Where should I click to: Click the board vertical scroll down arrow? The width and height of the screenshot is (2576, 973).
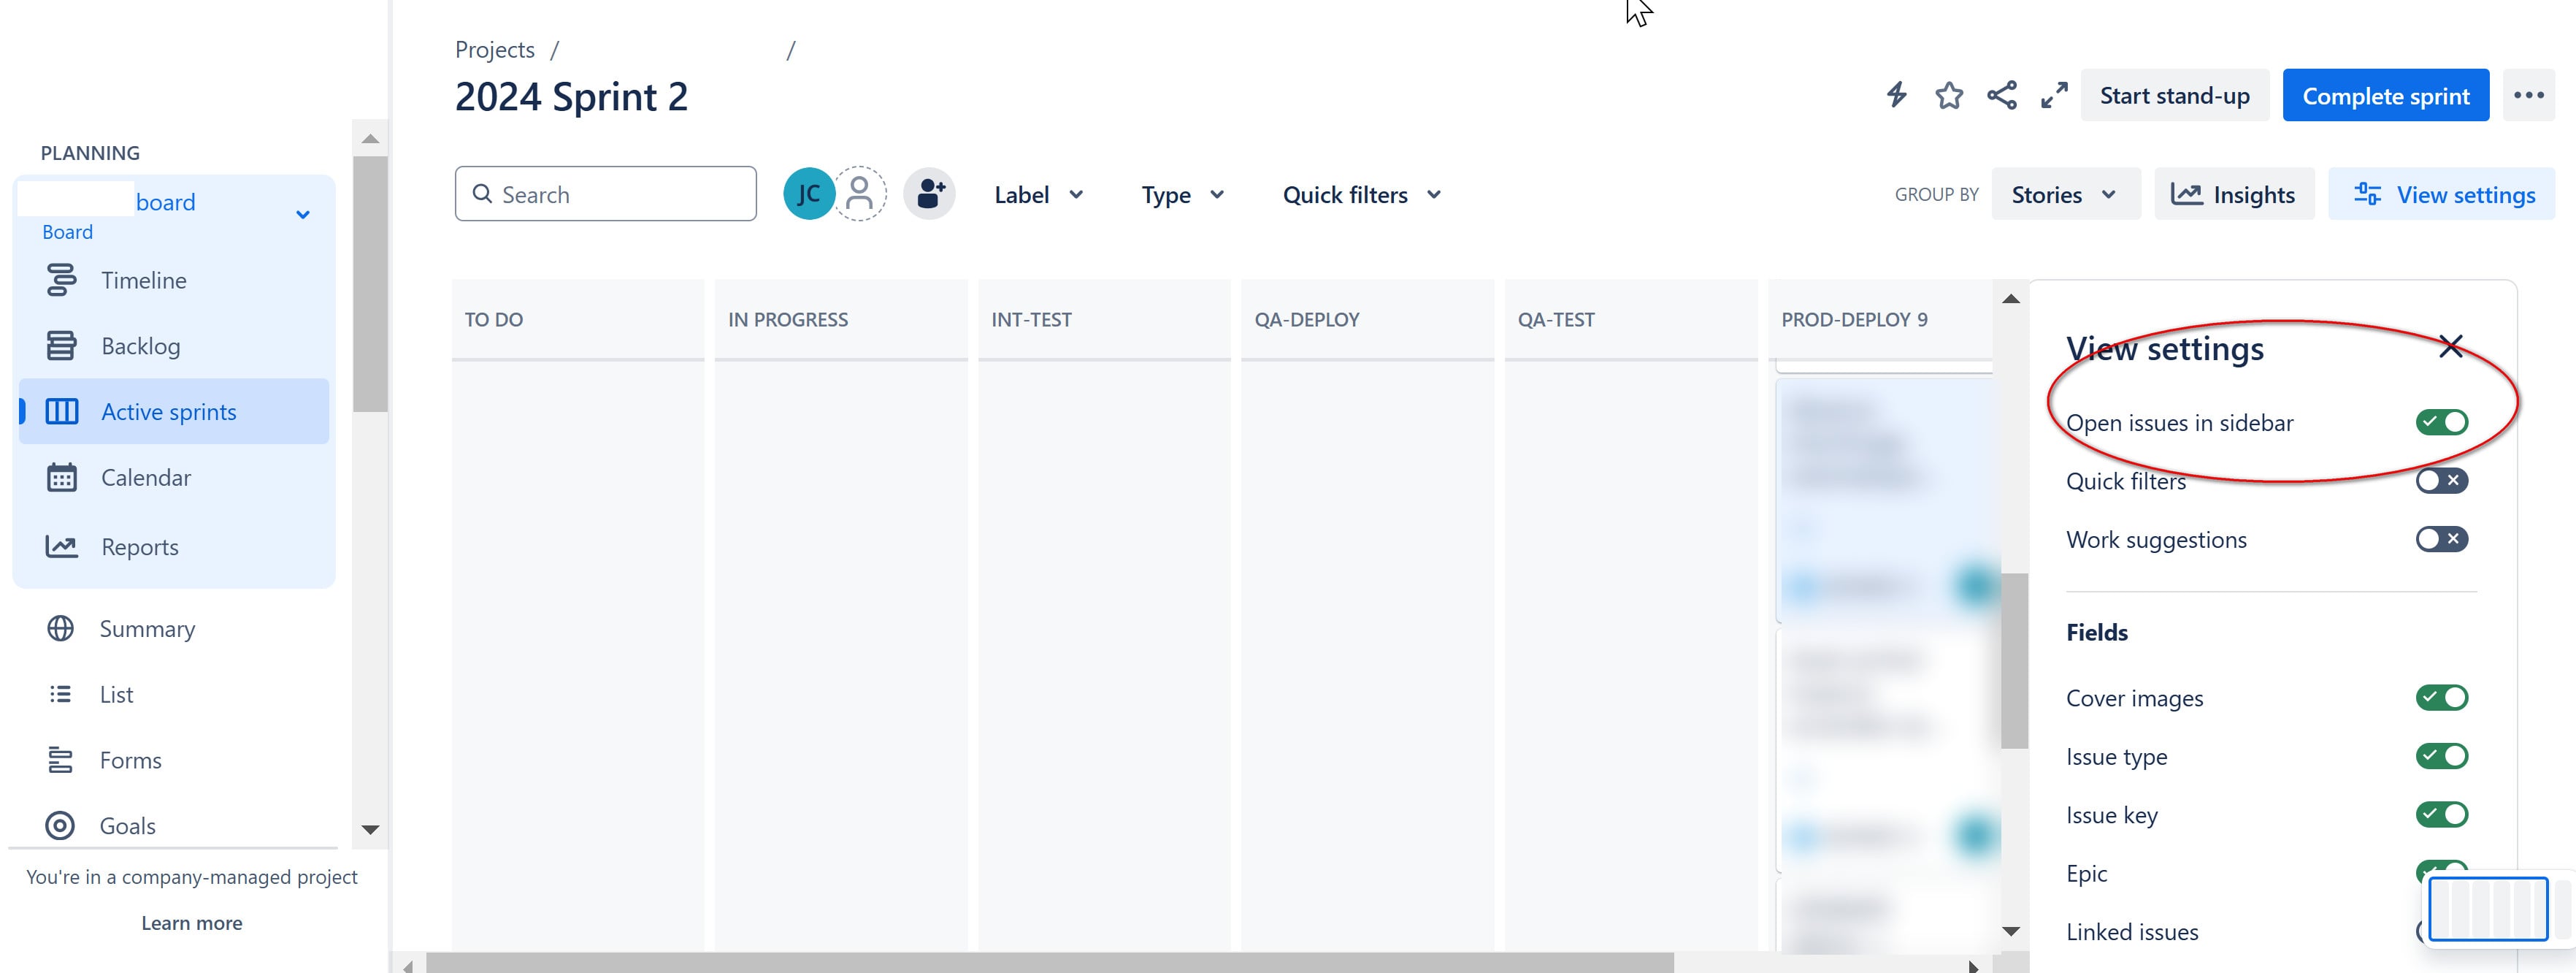(x=2011, y=931)
